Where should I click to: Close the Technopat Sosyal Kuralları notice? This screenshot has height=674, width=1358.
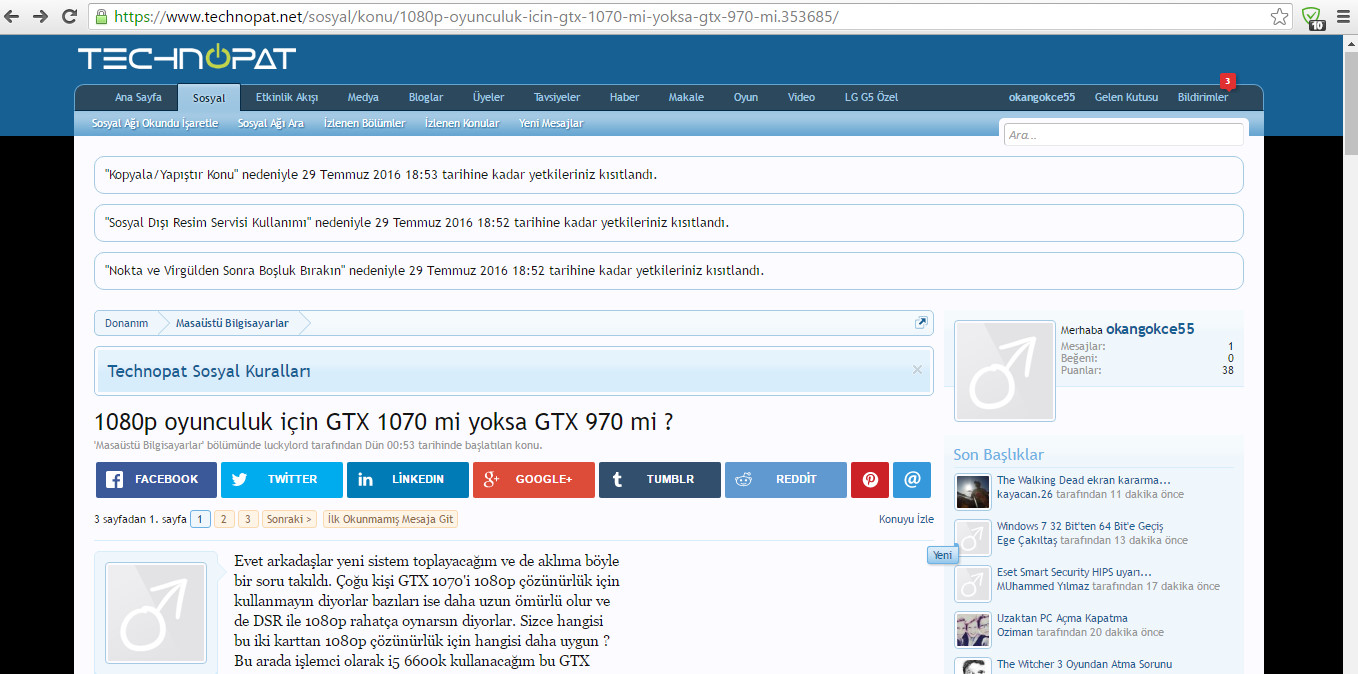coord(917,370)
